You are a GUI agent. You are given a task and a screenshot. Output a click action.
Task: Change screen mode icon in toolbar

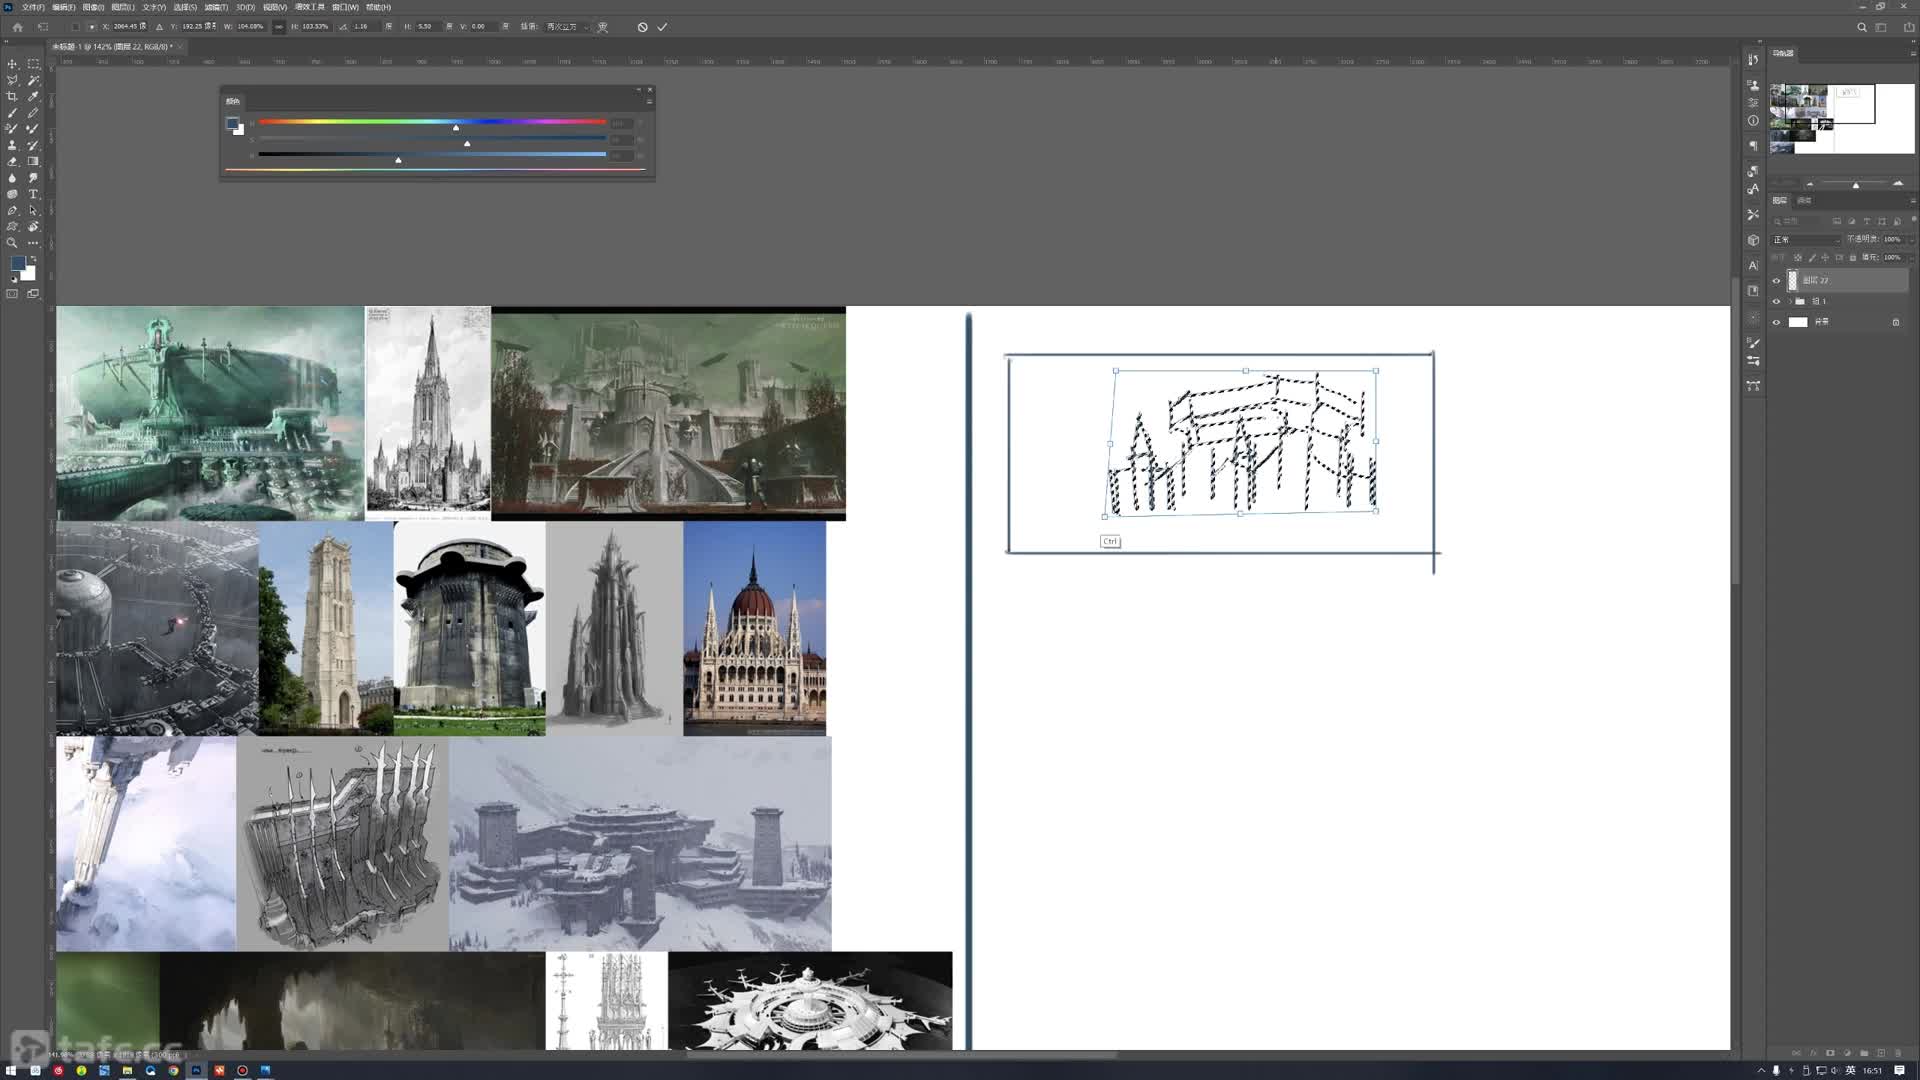[x=33, y=294]
